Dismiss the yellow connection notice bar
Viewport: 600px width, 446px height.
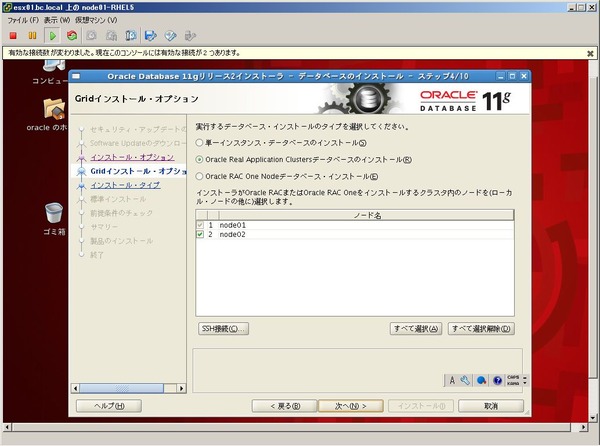[x=590, y=54]
